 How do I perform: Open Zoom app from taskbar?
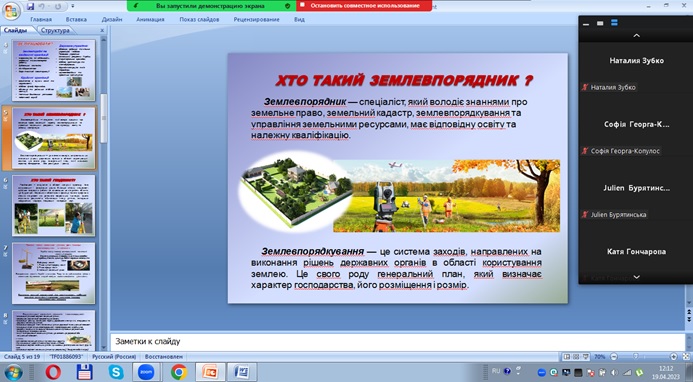pos(146,372)
